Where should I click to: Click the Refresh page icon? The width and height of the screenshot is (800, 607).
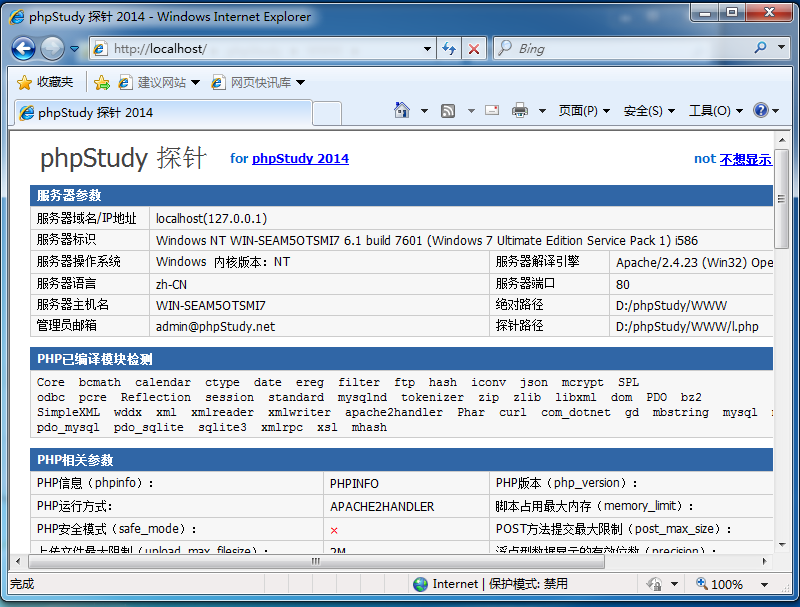[449, 48]
